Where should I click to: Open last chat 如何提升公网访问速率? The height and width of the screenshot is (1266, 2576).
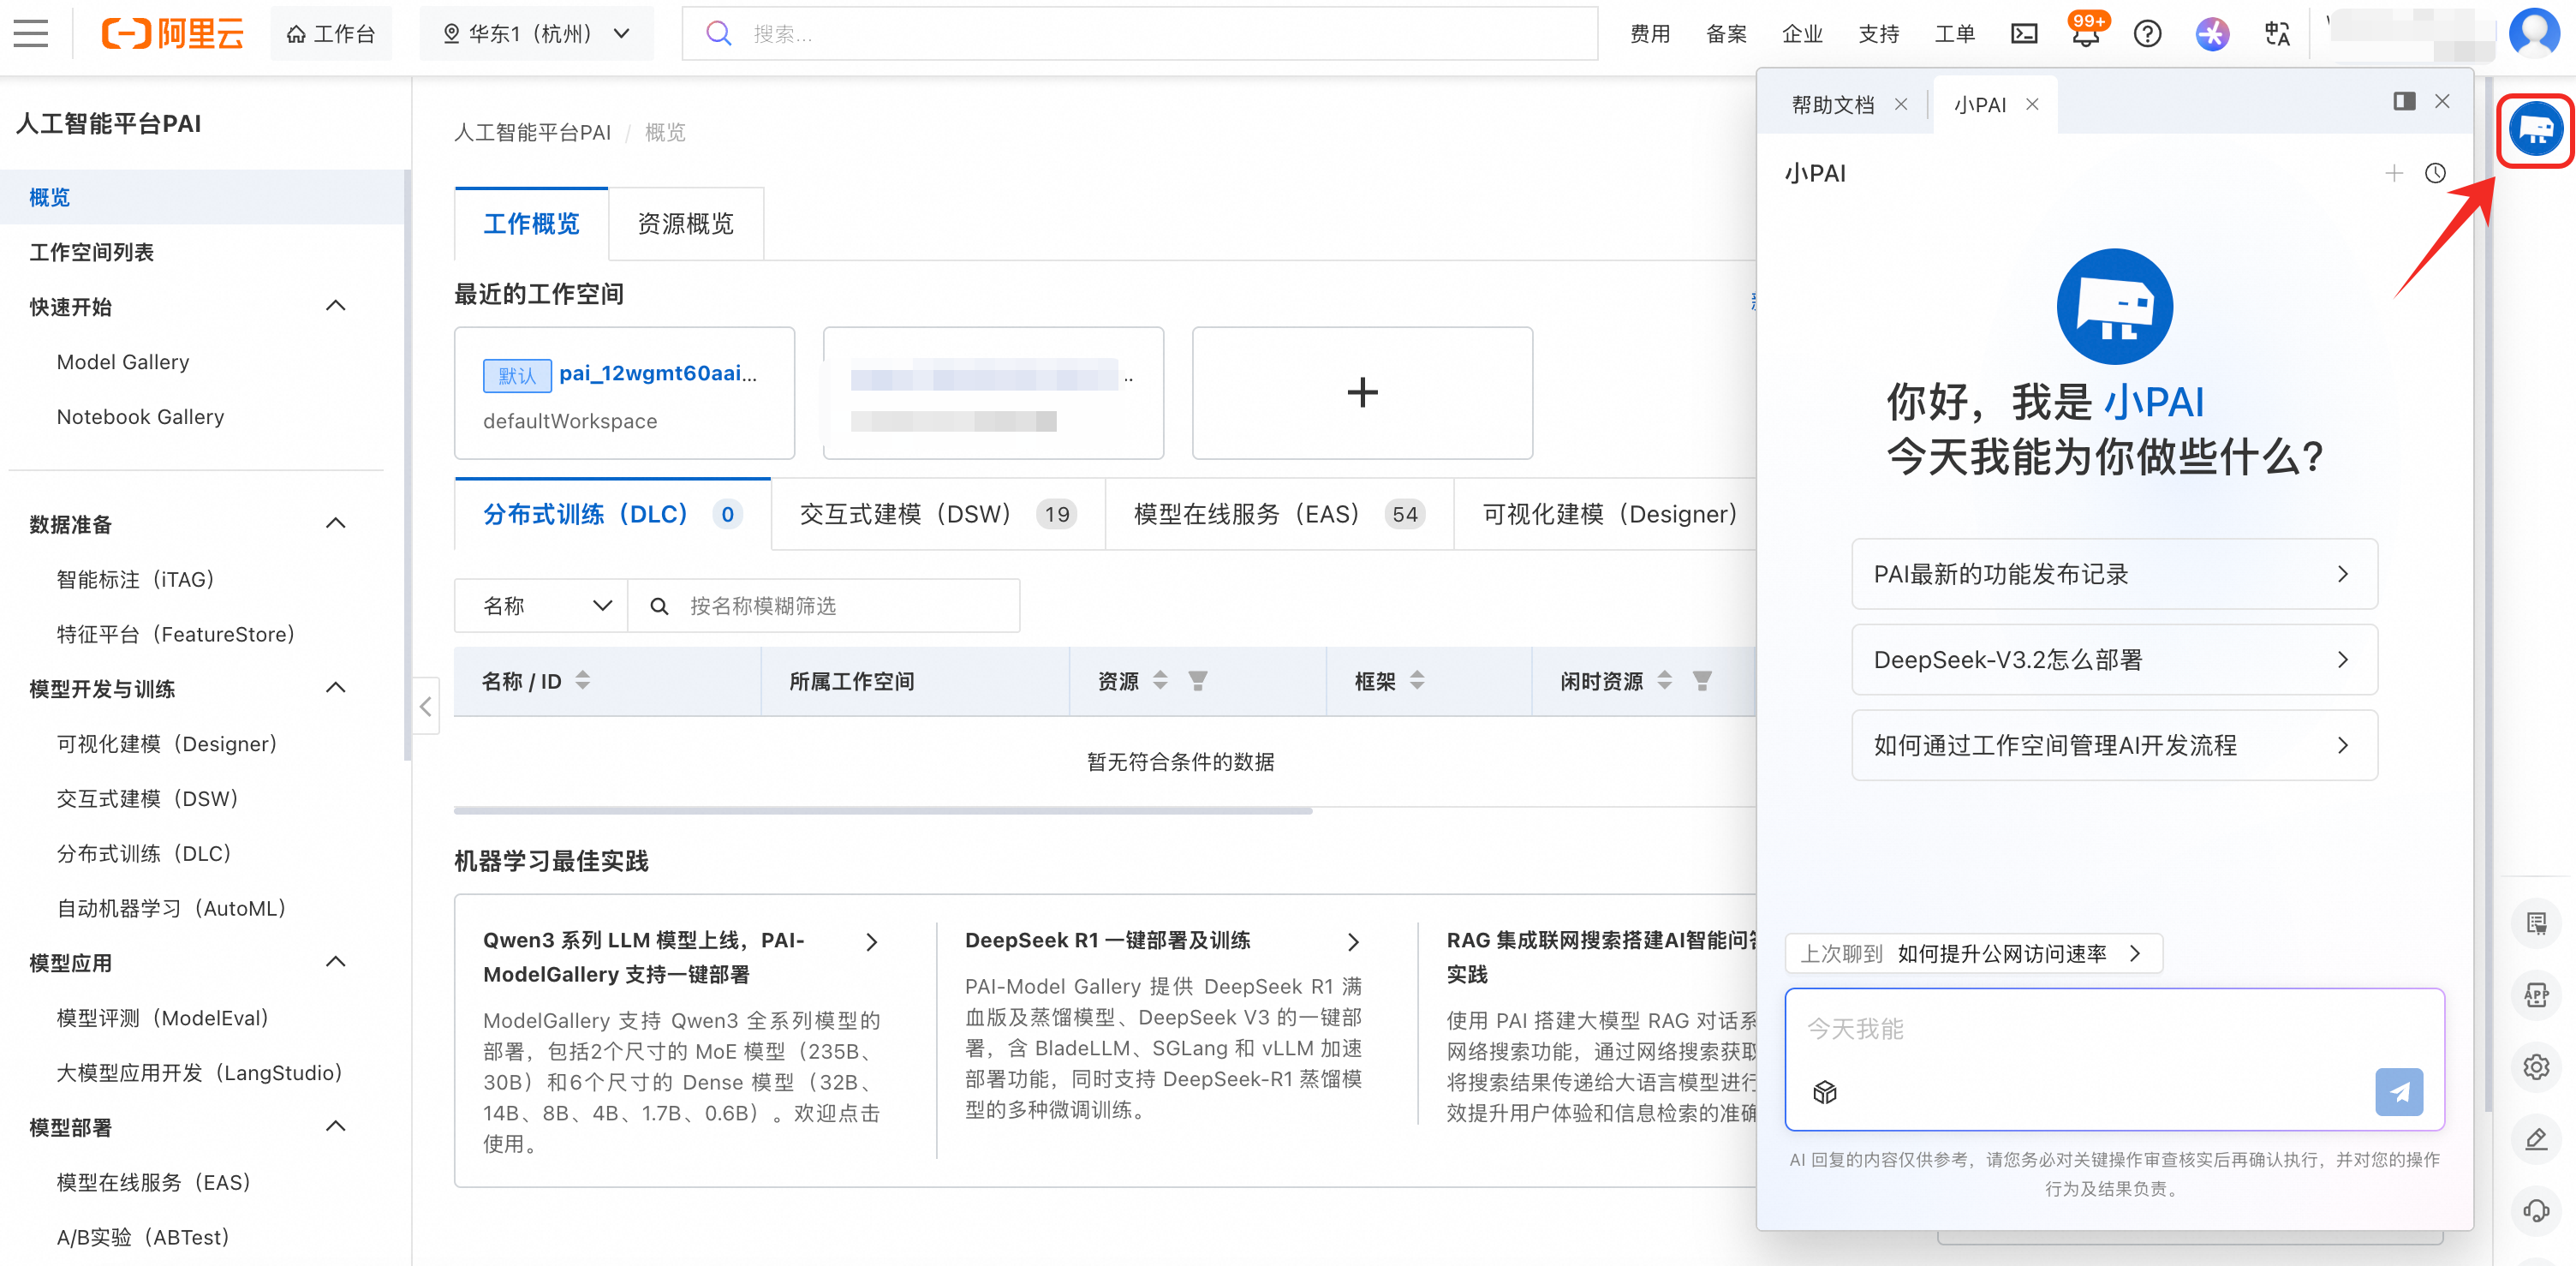pos(1973,954)
